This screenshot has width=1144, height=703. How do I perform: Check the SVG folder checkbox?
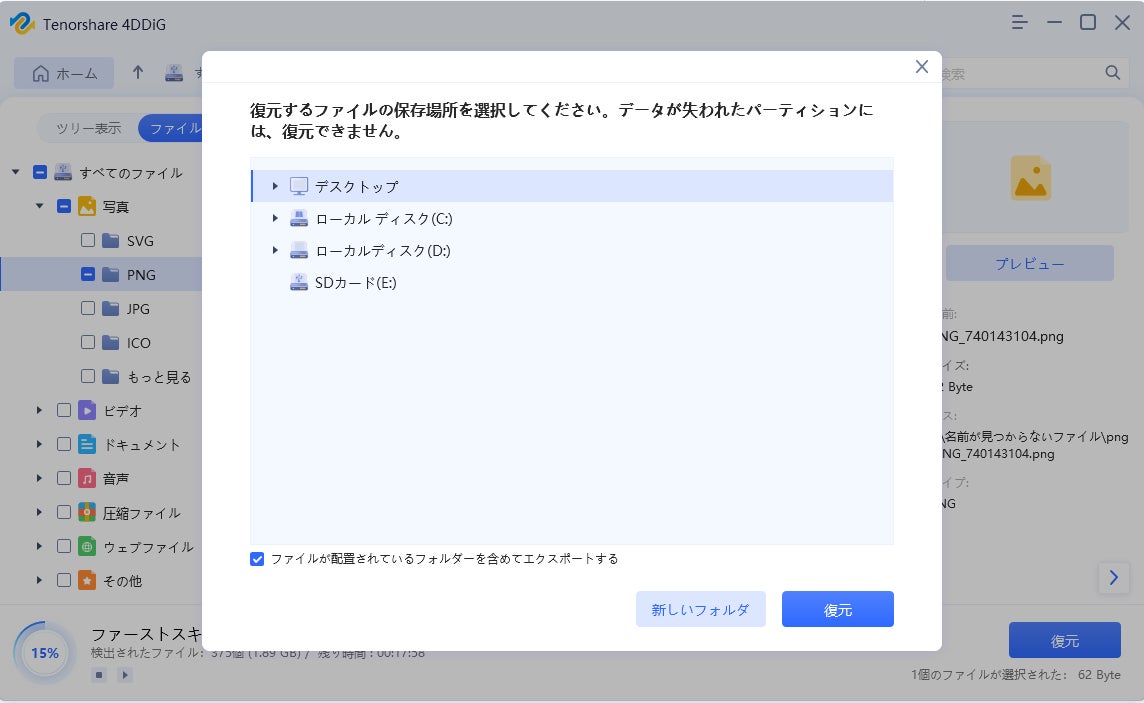click(x=88, y=241)
